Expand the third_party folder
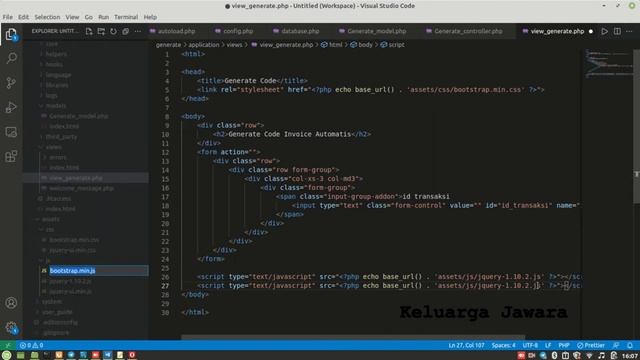Screen dimensions: 640x360 tap(61, 137)
